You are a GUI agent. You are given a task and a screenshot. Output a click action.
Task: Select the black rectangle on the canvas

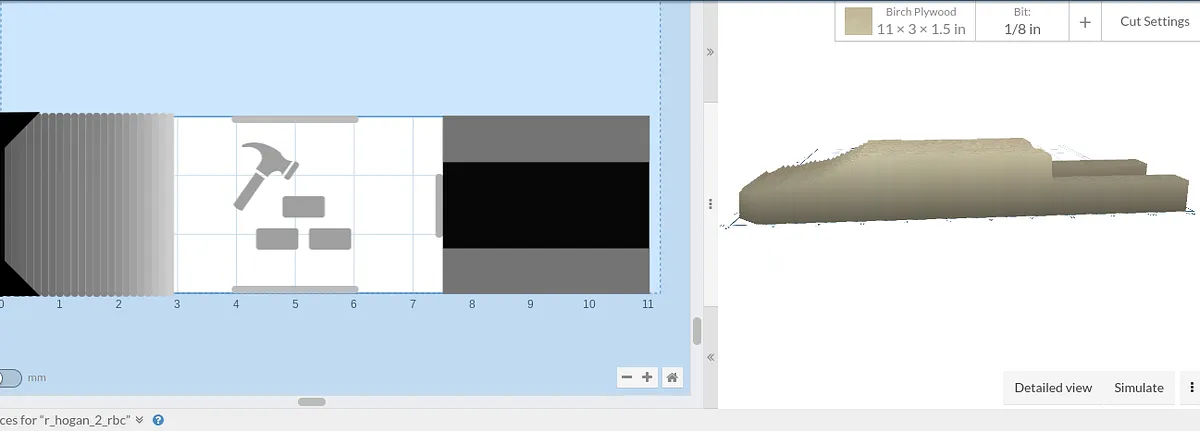tap(546, 205)
